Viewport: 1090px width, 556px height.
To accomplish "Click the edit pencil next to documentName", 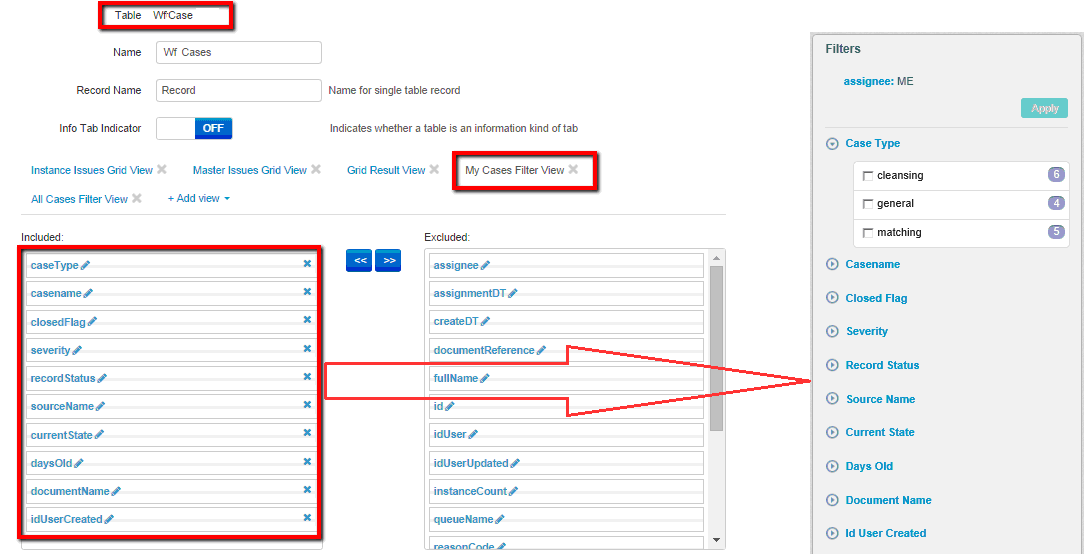I will click(116, 491).
